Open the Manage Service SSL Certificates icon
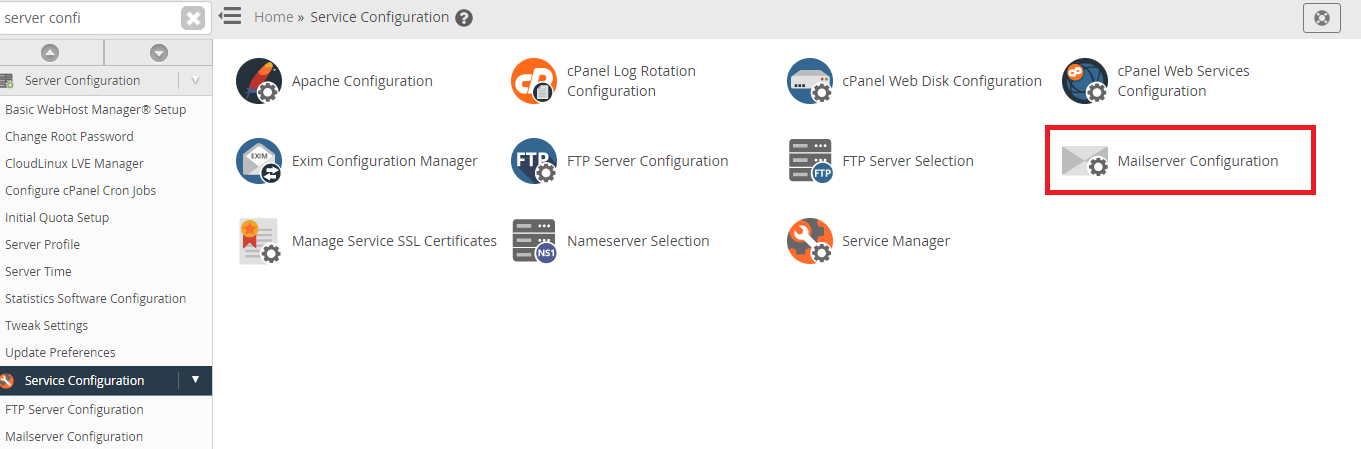Screen dimensions: 1361x449 259,241
